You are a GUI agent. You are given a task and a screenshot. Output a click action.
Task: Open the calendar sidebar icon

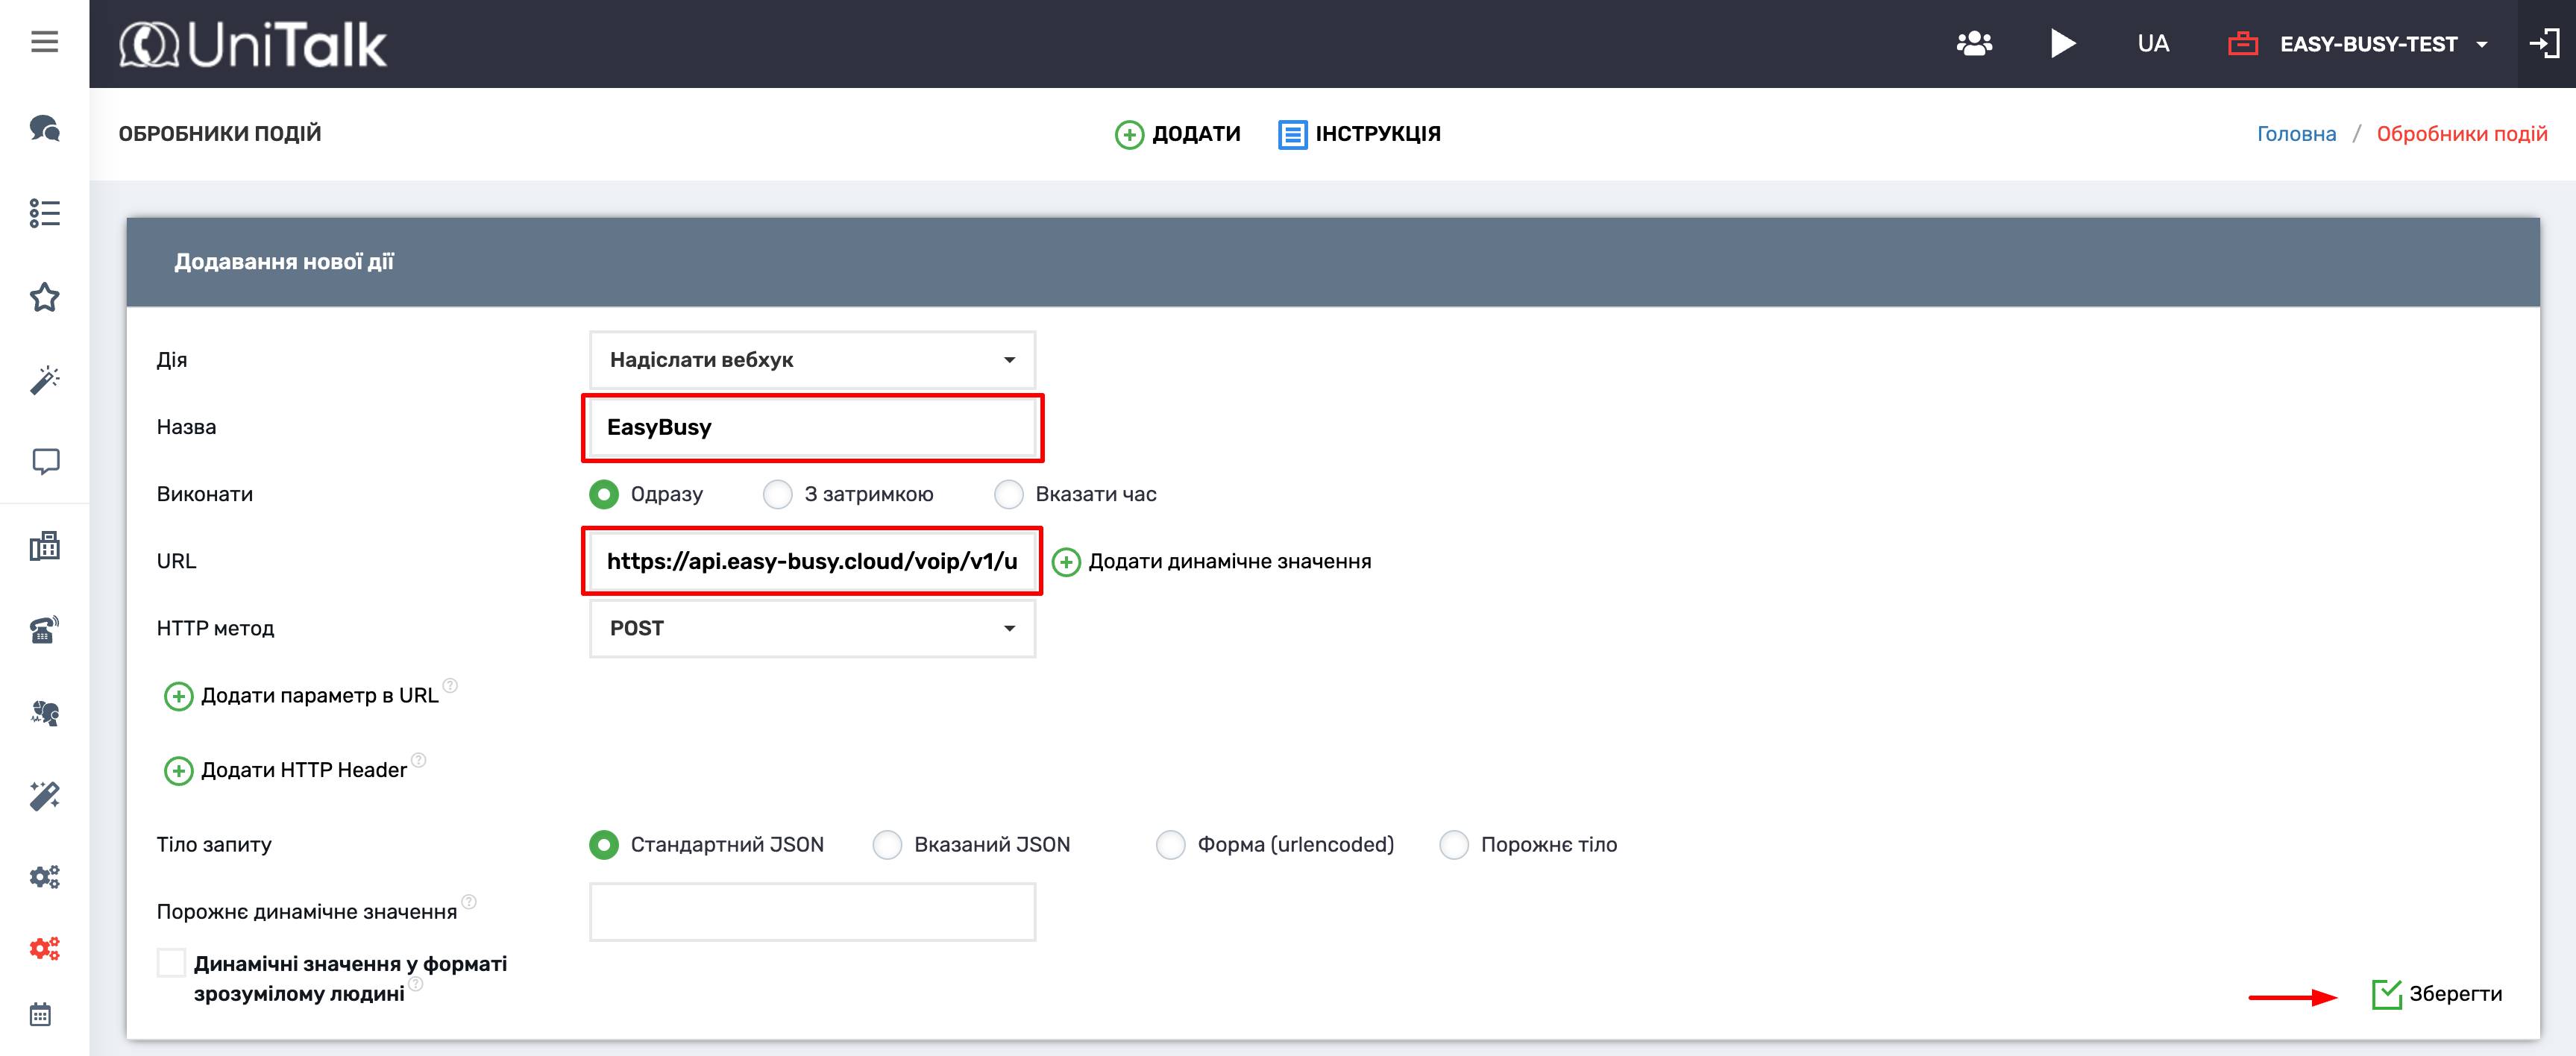pos(41,1014)
